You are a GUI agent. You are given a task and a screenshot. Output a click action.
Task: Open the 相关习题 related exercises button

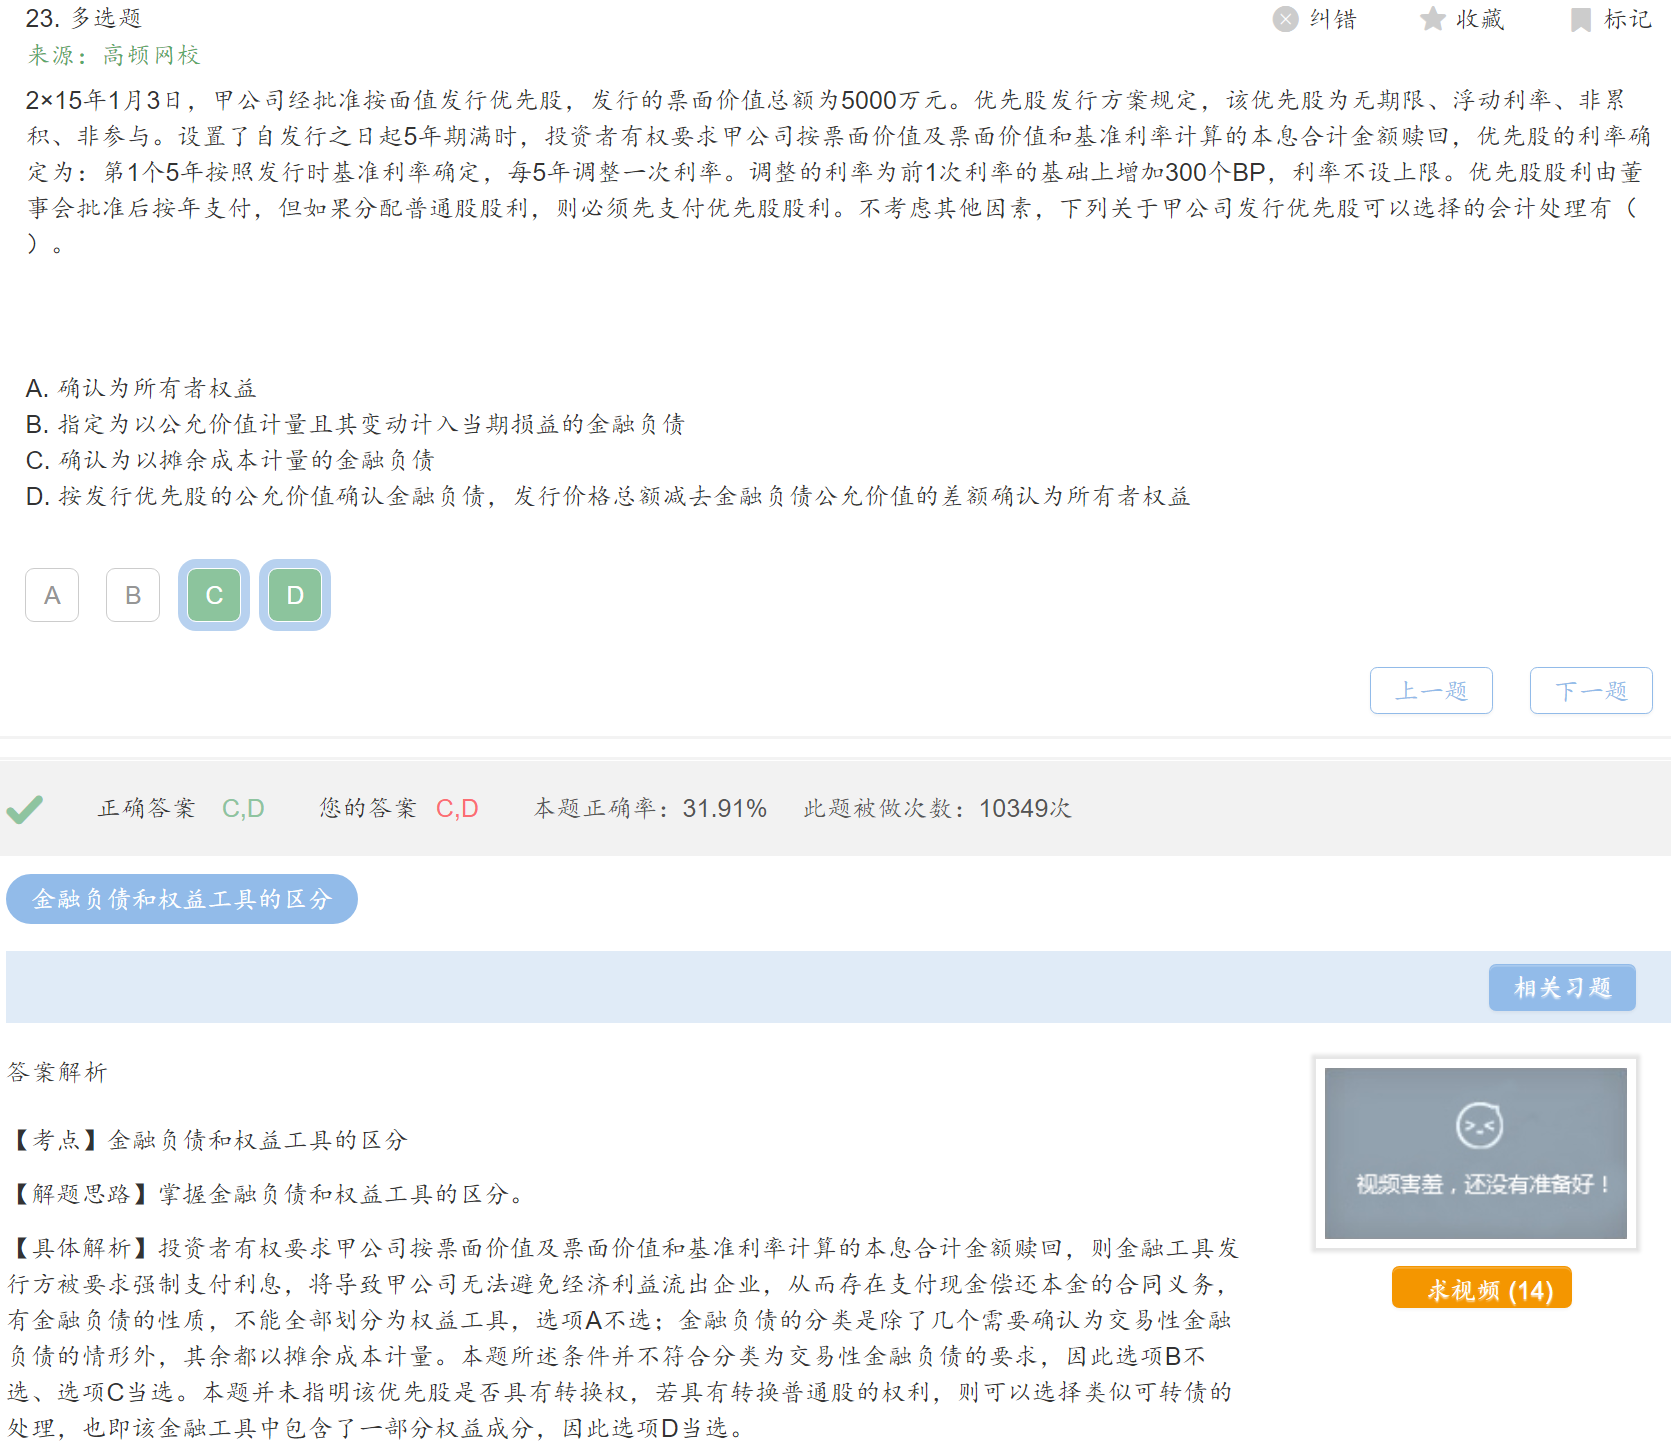[x=1561, y=988]
